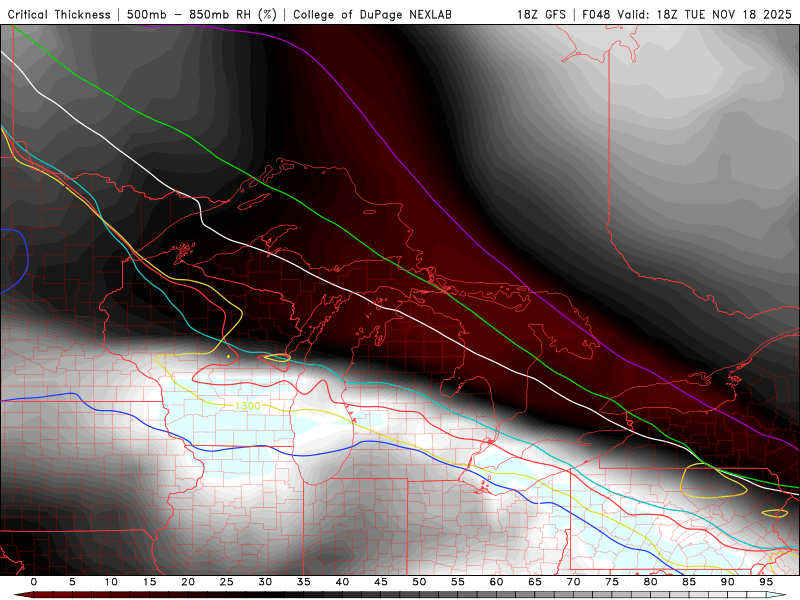Viewport: 800px width, 600px height.
Task: Click the colorbar value "95"
Action: tap(766, 582)
